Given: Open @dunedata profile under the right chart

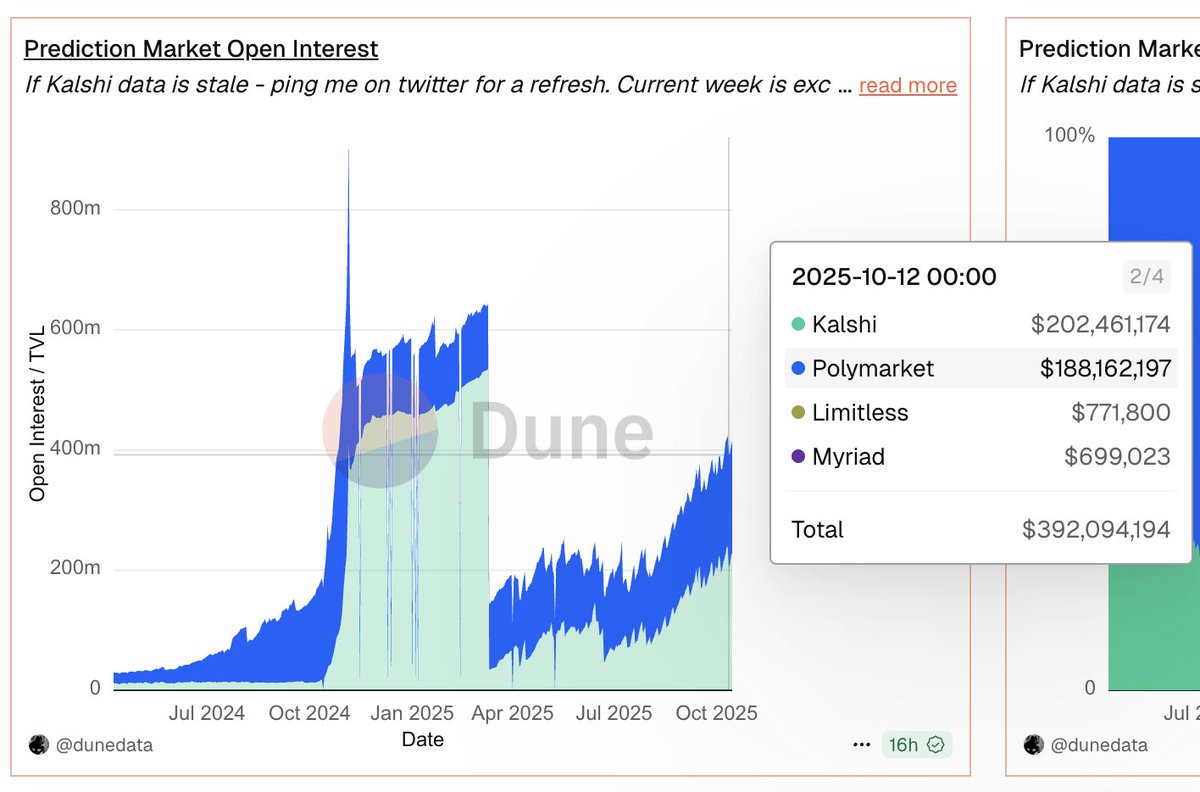Looking at the screenshot, I should click(x=1099, y=745).
